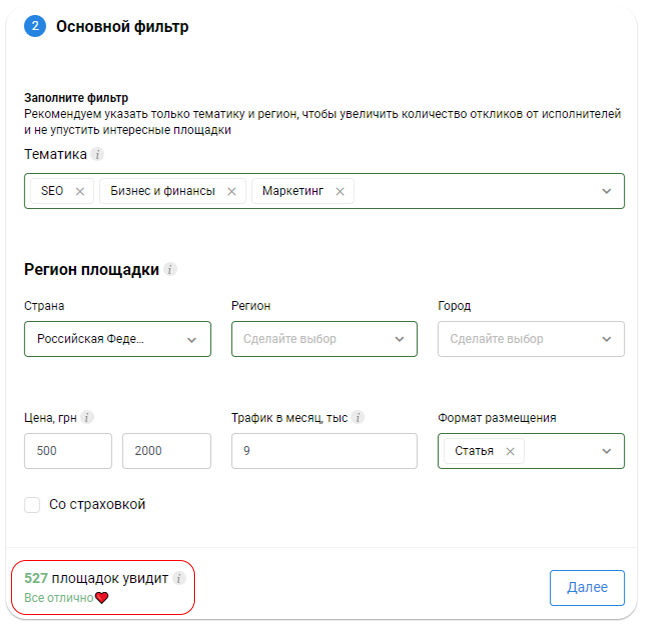Click info icon after площадок увидит
The width and height of the screenshot is (645, 628).
[x=179, y=578]
